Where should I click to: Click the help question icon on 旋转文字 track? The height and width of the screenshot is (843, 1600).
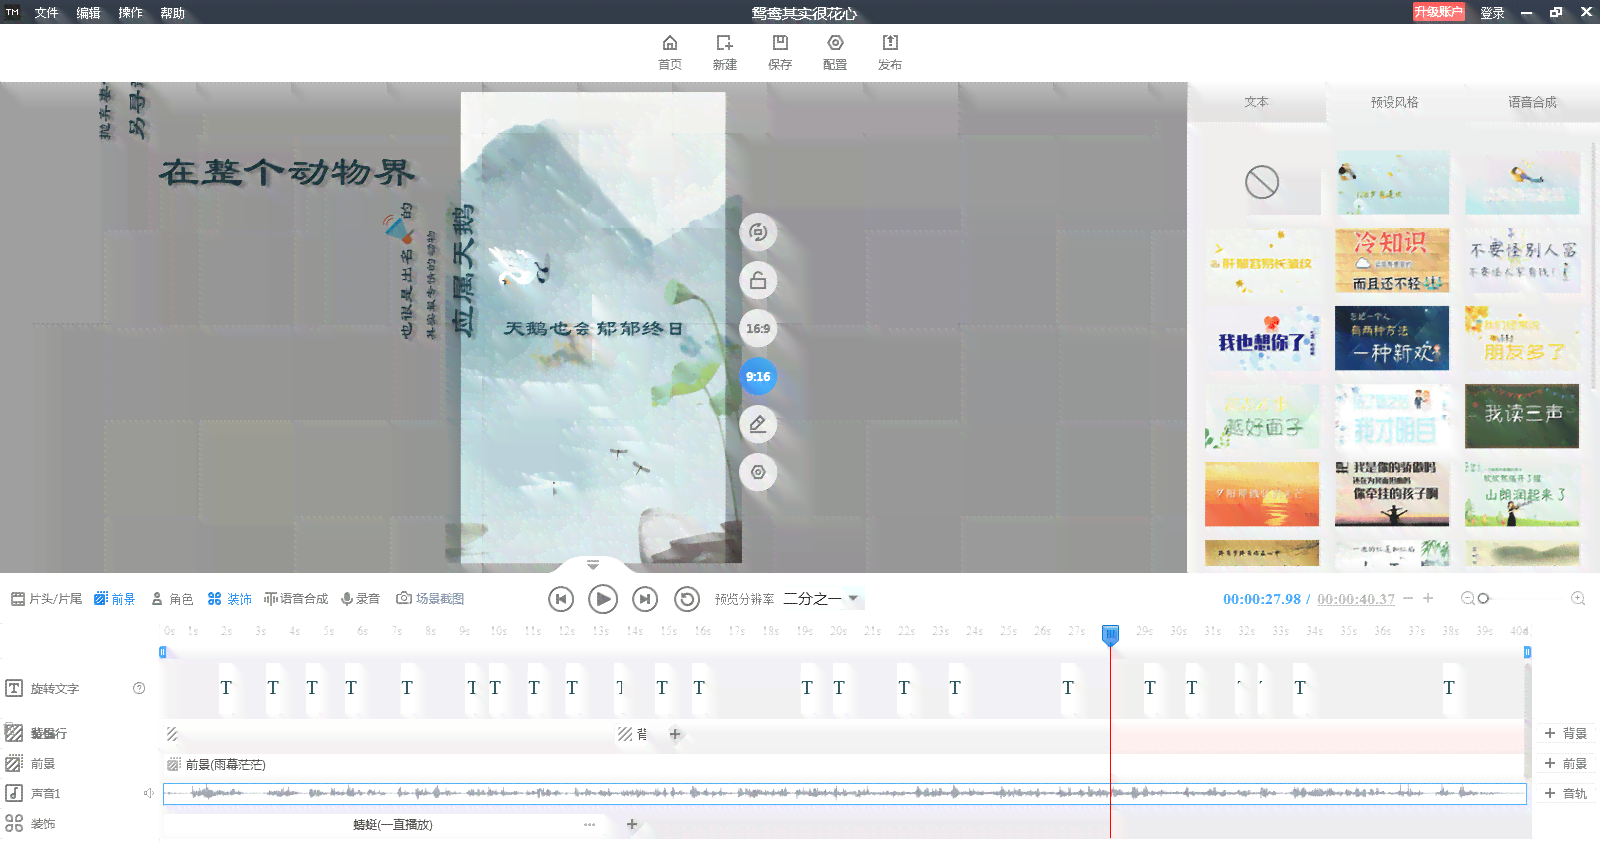point(139,688)
